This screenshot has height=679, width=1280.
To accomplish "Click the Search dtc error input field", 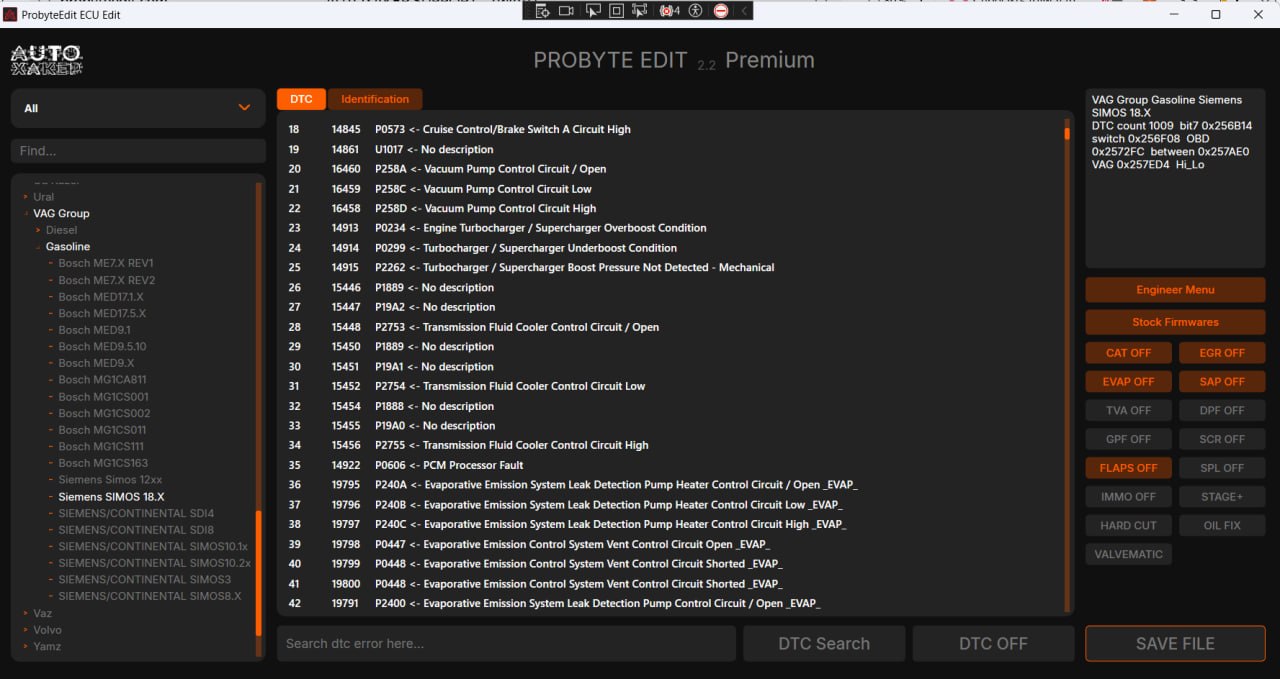I will (x=506, y=644).
